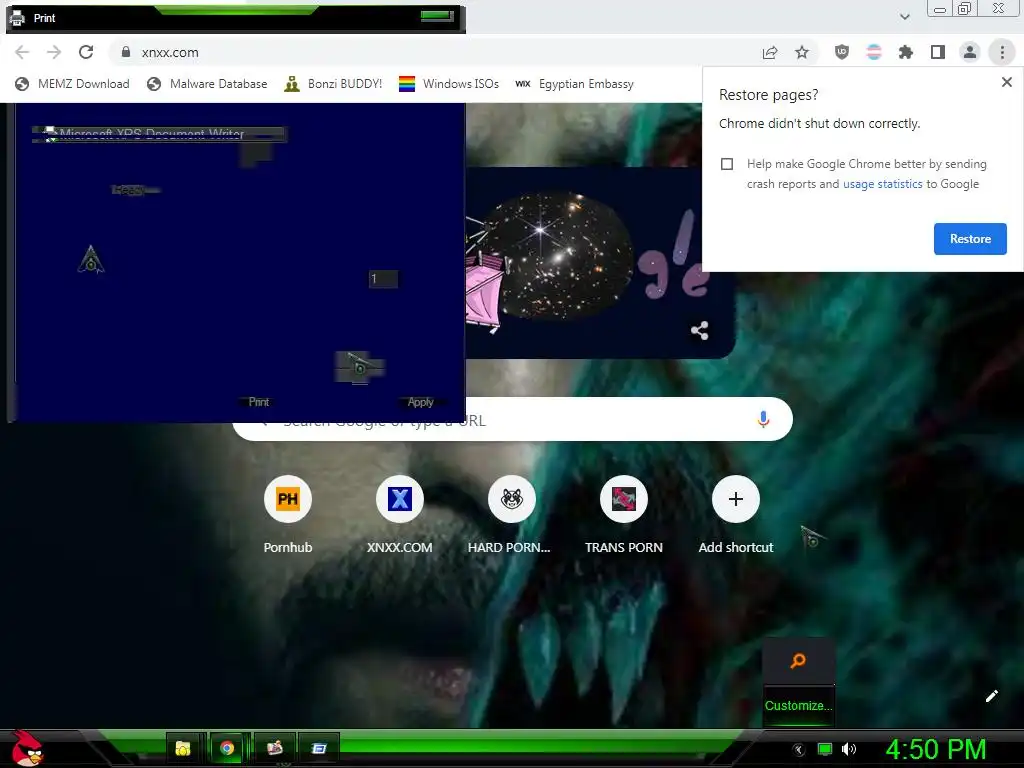
Task: Open the Egyptian Embassy bookmark
Action: coord(575,84)
